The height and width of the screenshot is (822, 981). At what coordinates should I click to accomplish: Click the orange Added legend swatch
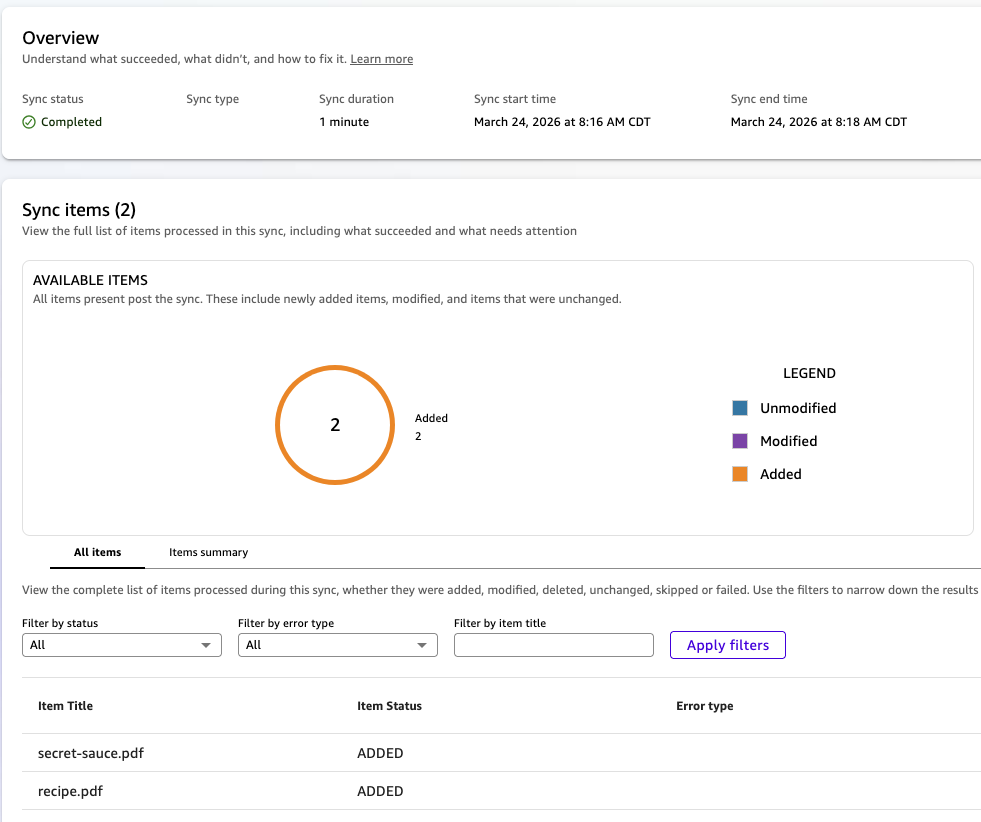point(740,474)
